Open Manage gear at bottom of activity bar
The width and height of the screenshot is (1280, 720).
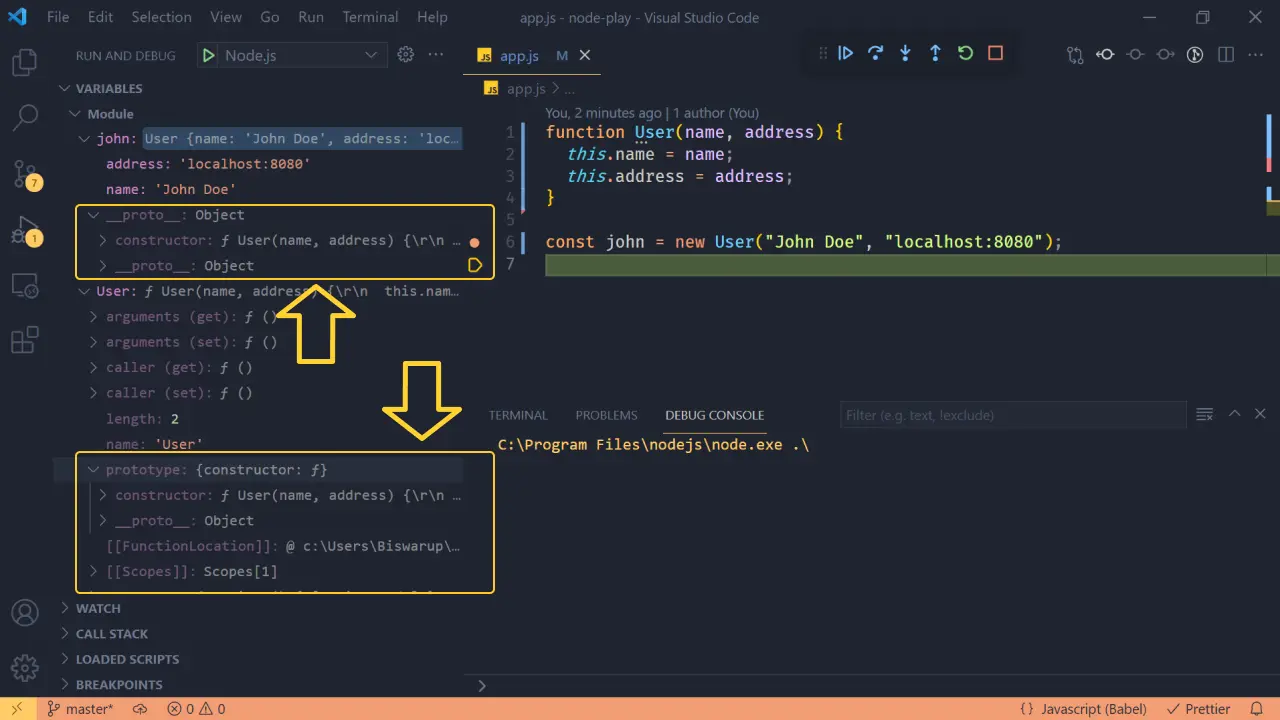[24, 667]
